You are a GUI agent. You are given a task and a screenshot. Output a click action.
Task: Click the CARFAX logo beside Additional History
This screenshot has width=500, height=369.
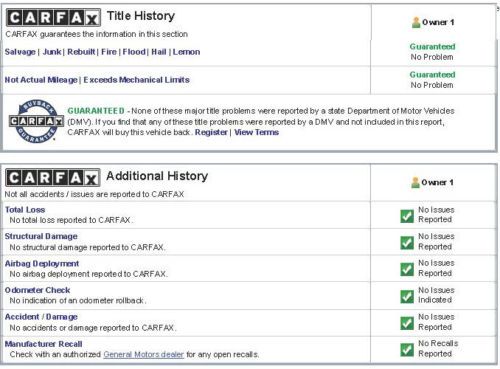(53, 178)
